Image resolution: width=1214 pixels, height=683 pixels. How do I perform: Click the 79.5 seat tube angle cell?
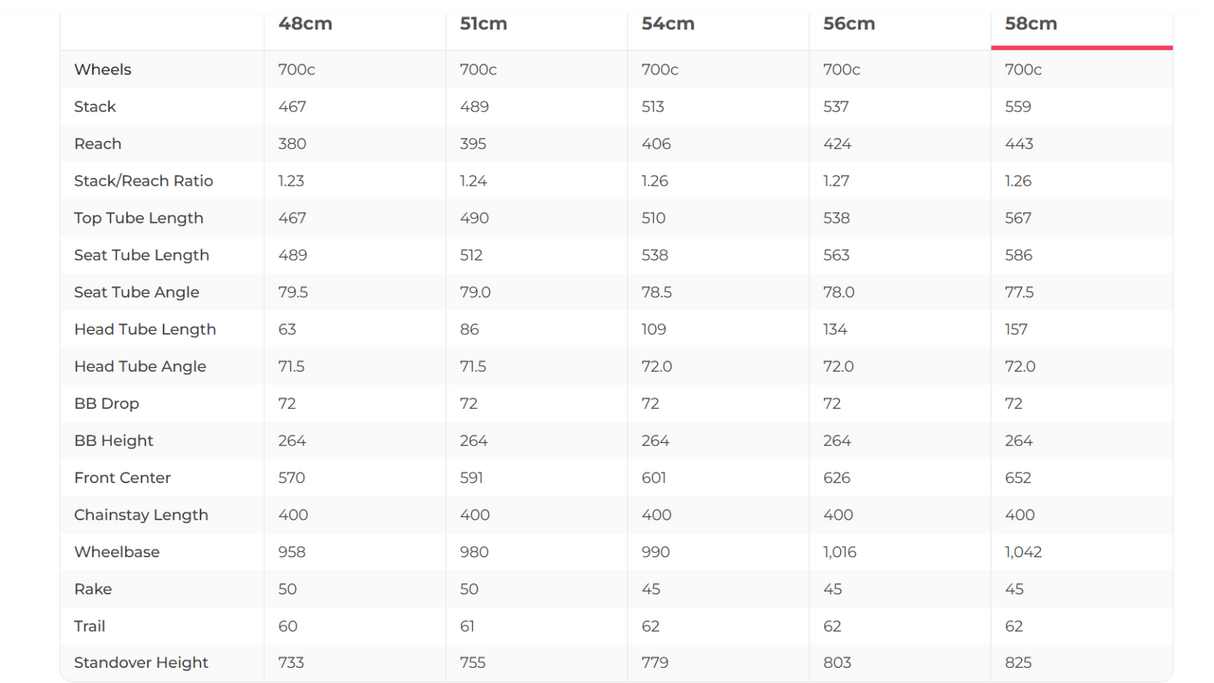(293, 292)
